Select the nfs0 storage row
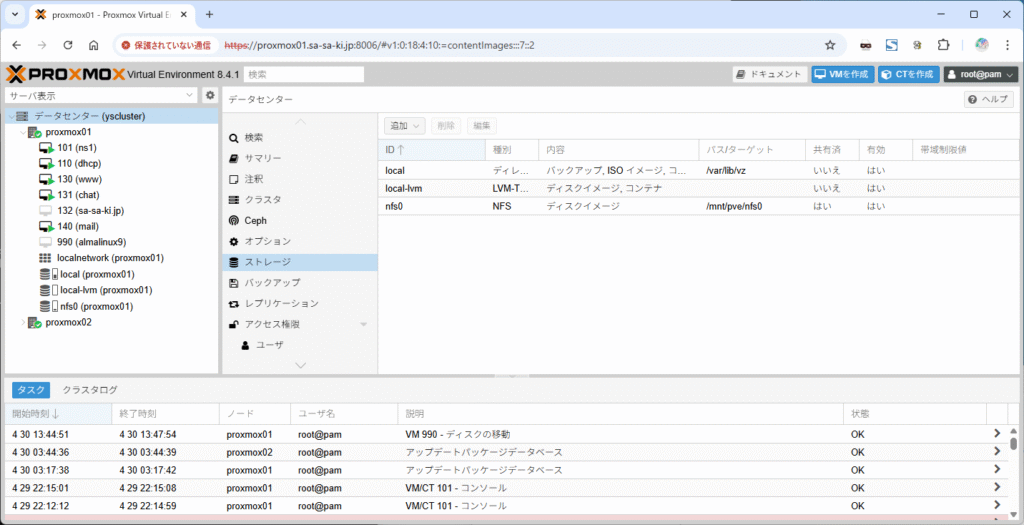Image resolution: width=1024 pixels, height=525 pixels. click(x=699, y=206)
